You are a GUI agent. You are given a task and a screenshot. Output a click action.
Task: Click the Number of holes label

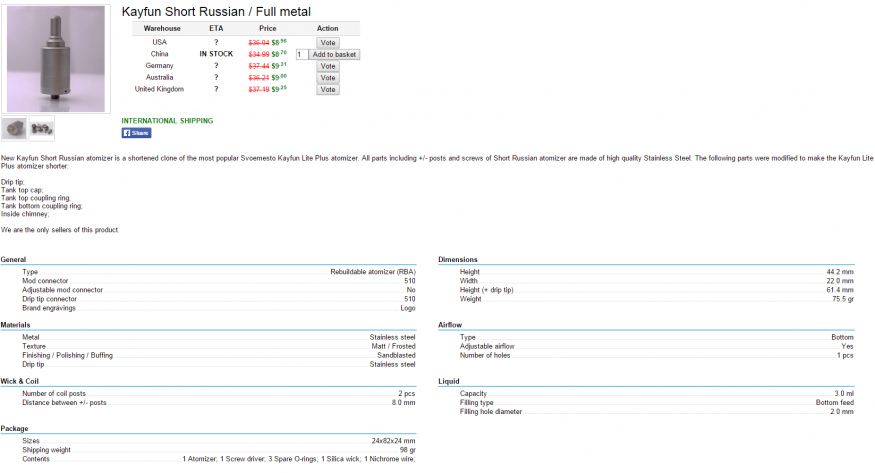point(485,355)
